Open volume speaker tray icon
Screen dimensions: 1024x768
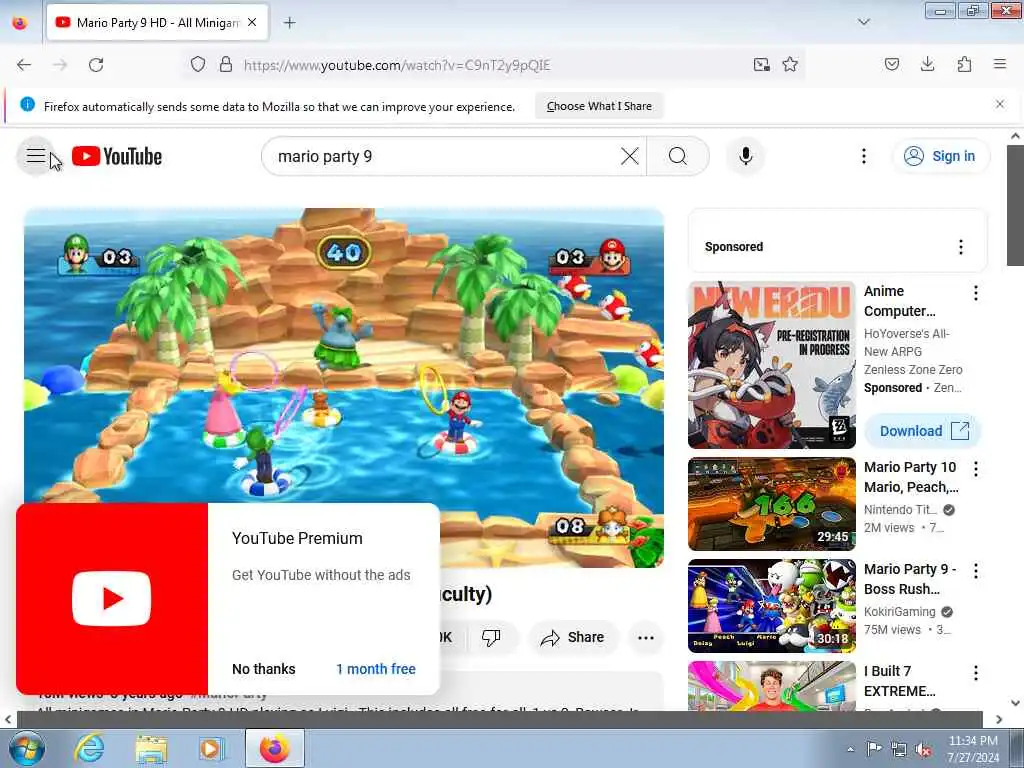coord(923,750)
